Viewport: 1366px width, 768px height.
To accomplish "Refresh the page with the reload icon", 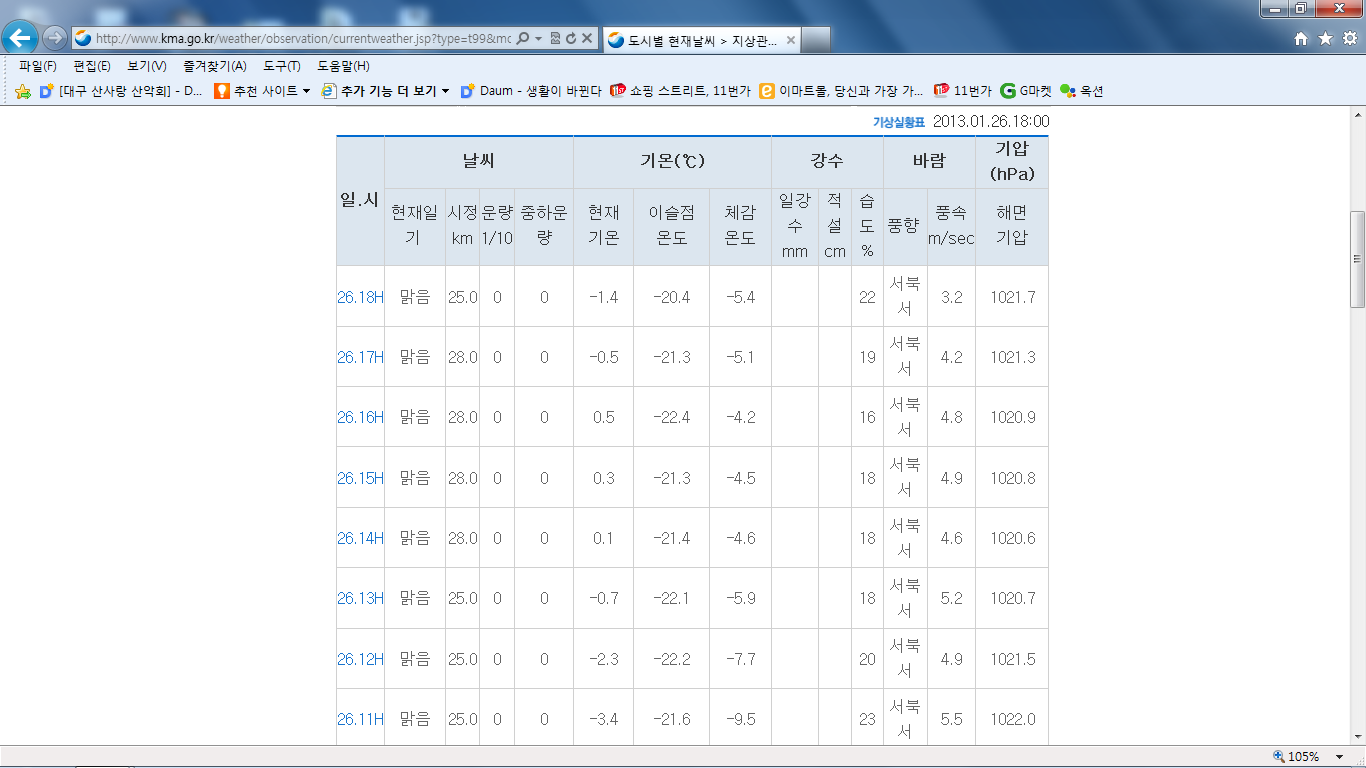I will coord(571,39).
